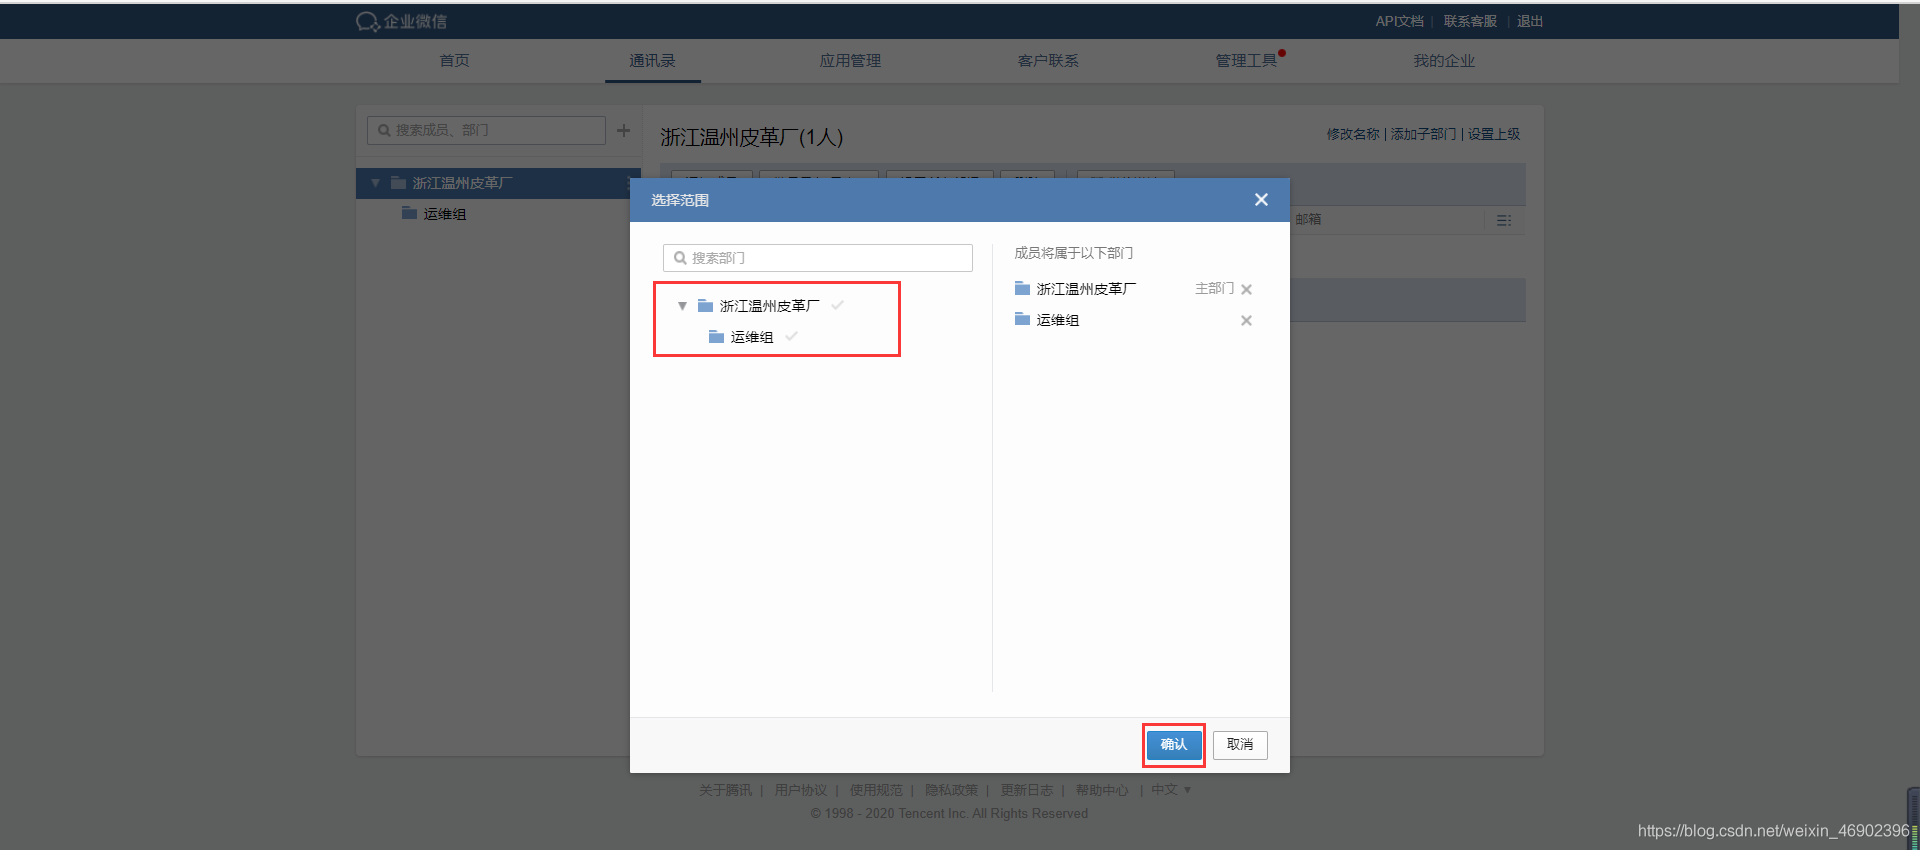Remove 运维组 from selected departments

1246,321
